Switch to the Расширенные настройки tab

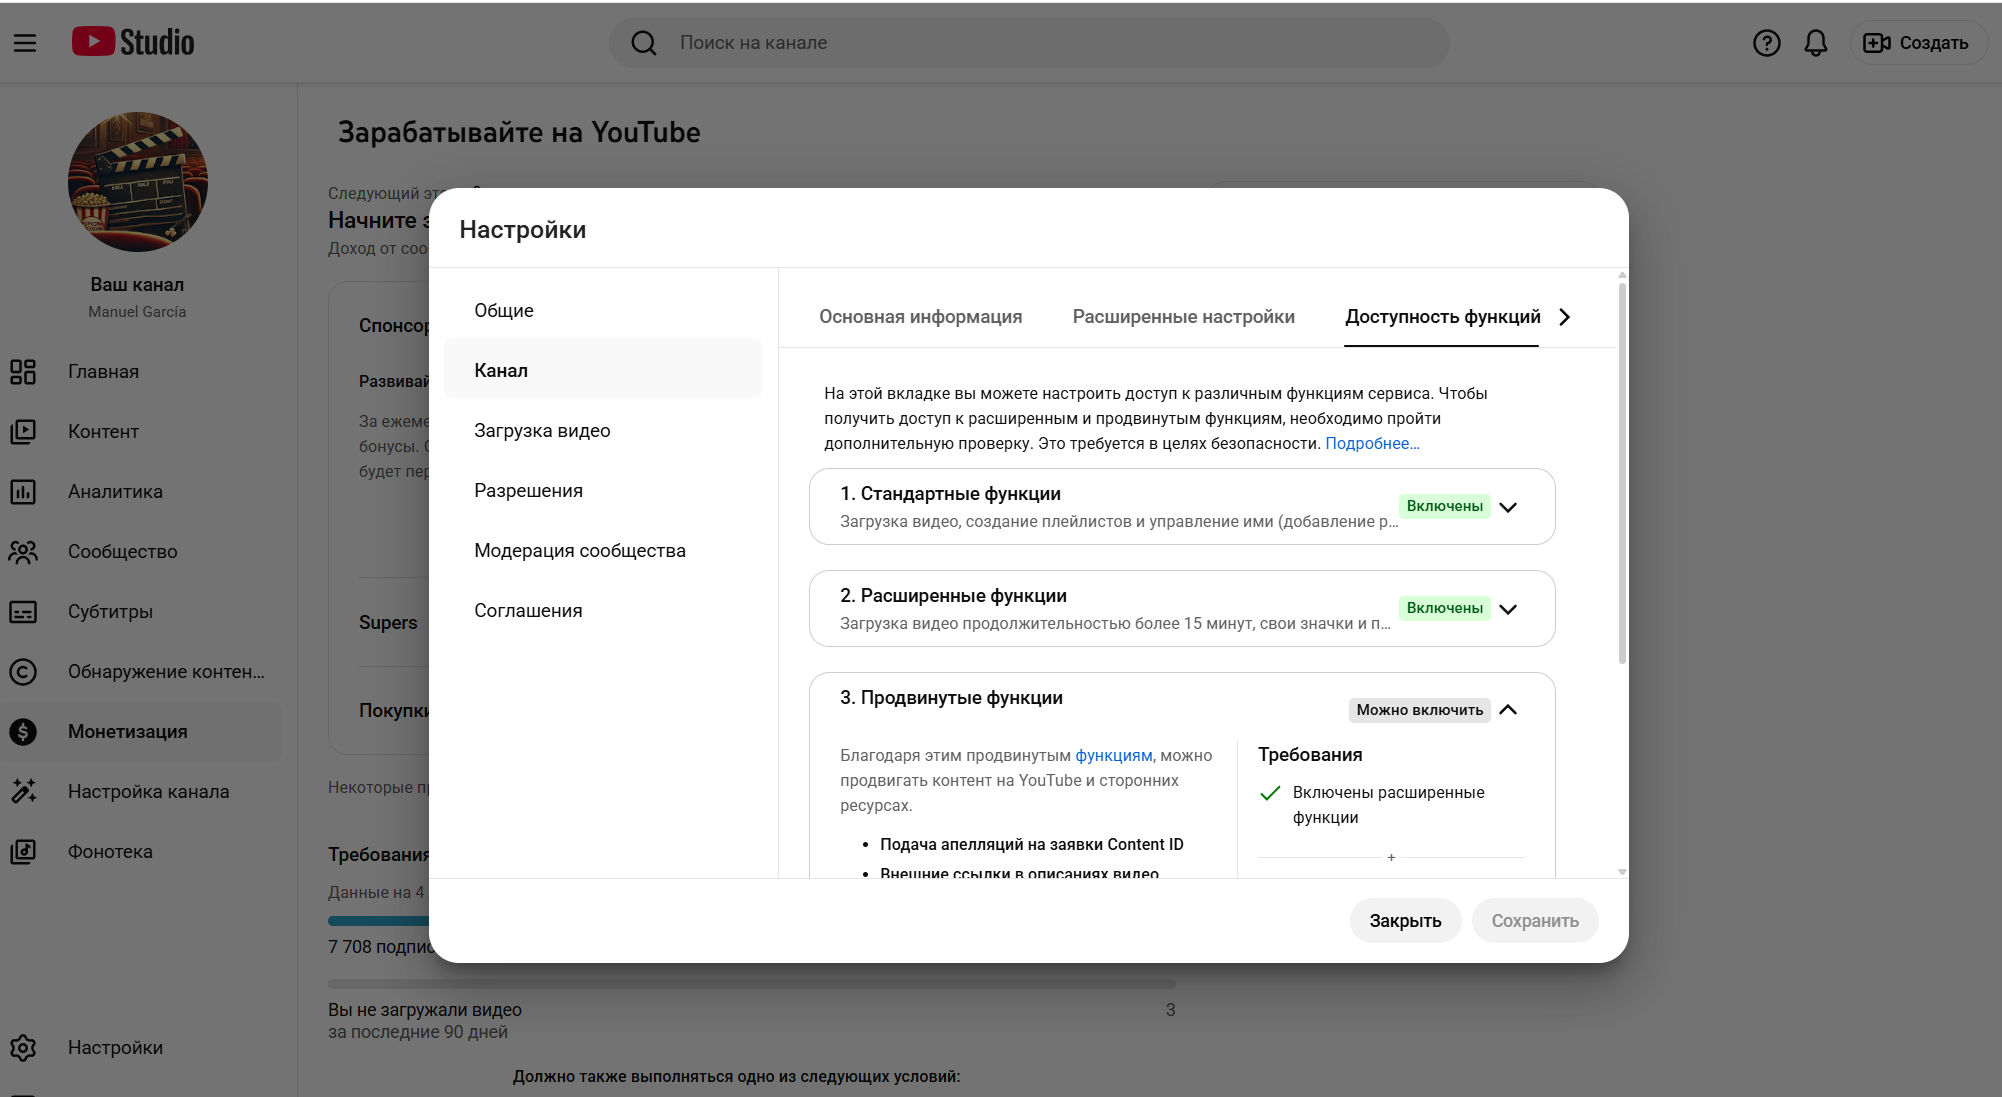1183,317
